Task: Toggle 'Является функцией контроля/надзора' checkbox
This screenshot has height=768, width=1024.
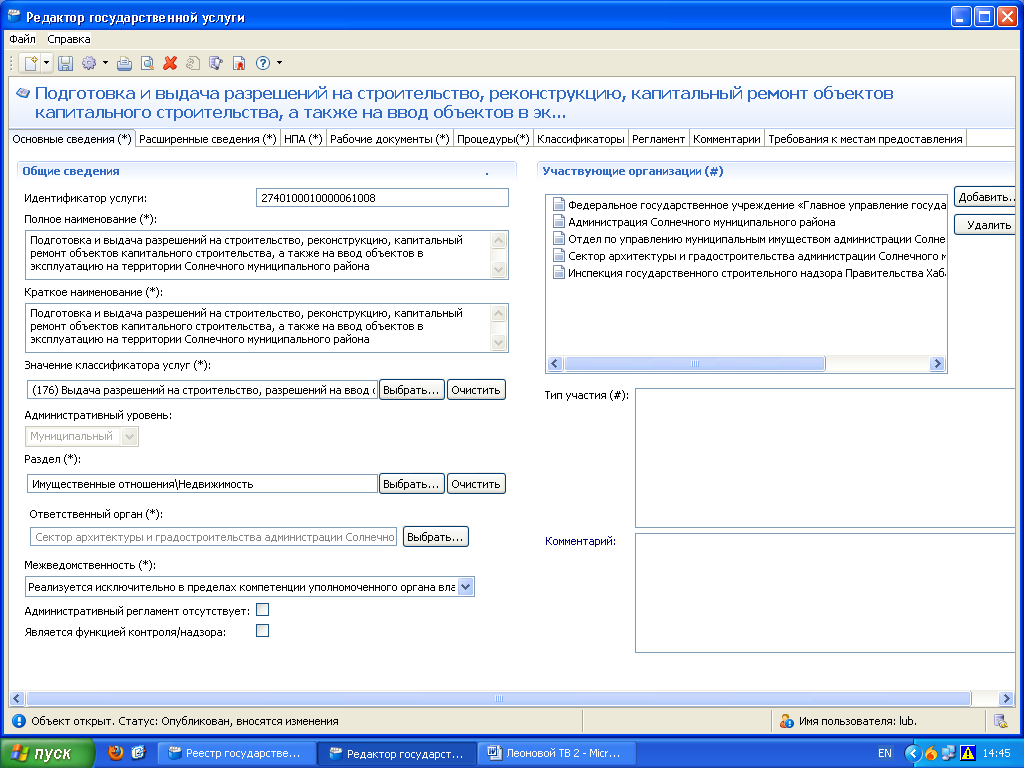Action: [263, 631]
